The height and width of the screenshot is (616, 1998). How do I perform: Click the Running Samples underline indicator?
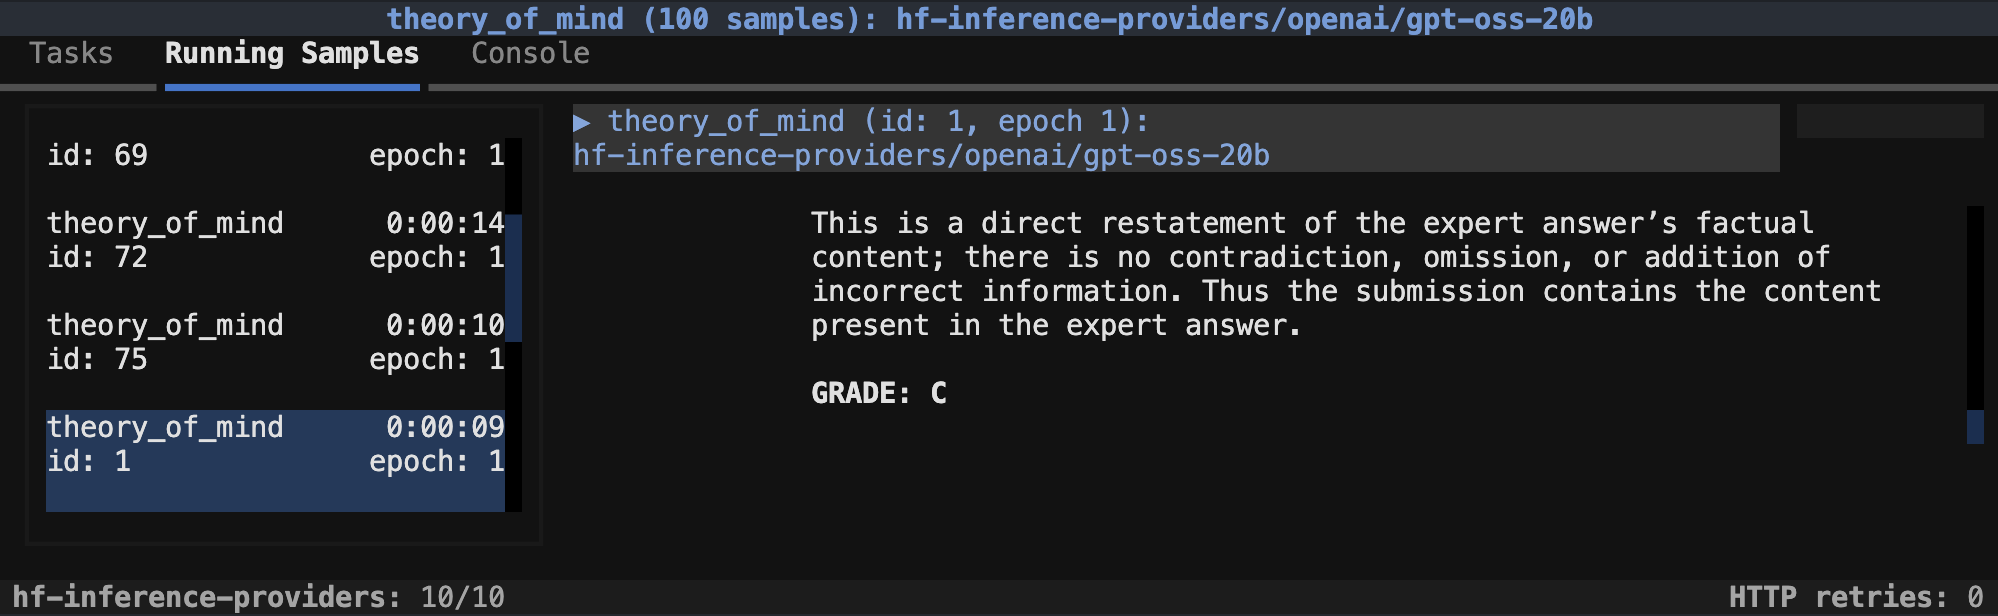[291, 88]
